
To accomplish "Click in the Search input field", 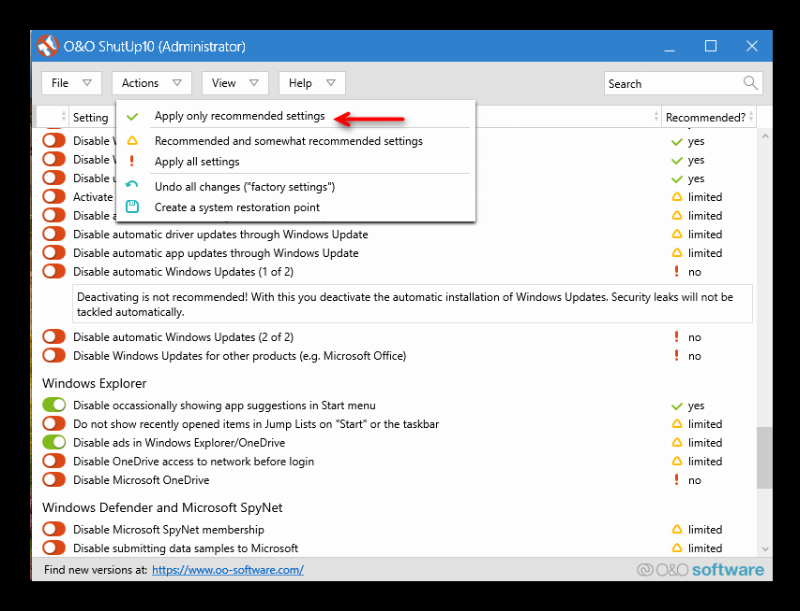I will [x=672, y=84].
